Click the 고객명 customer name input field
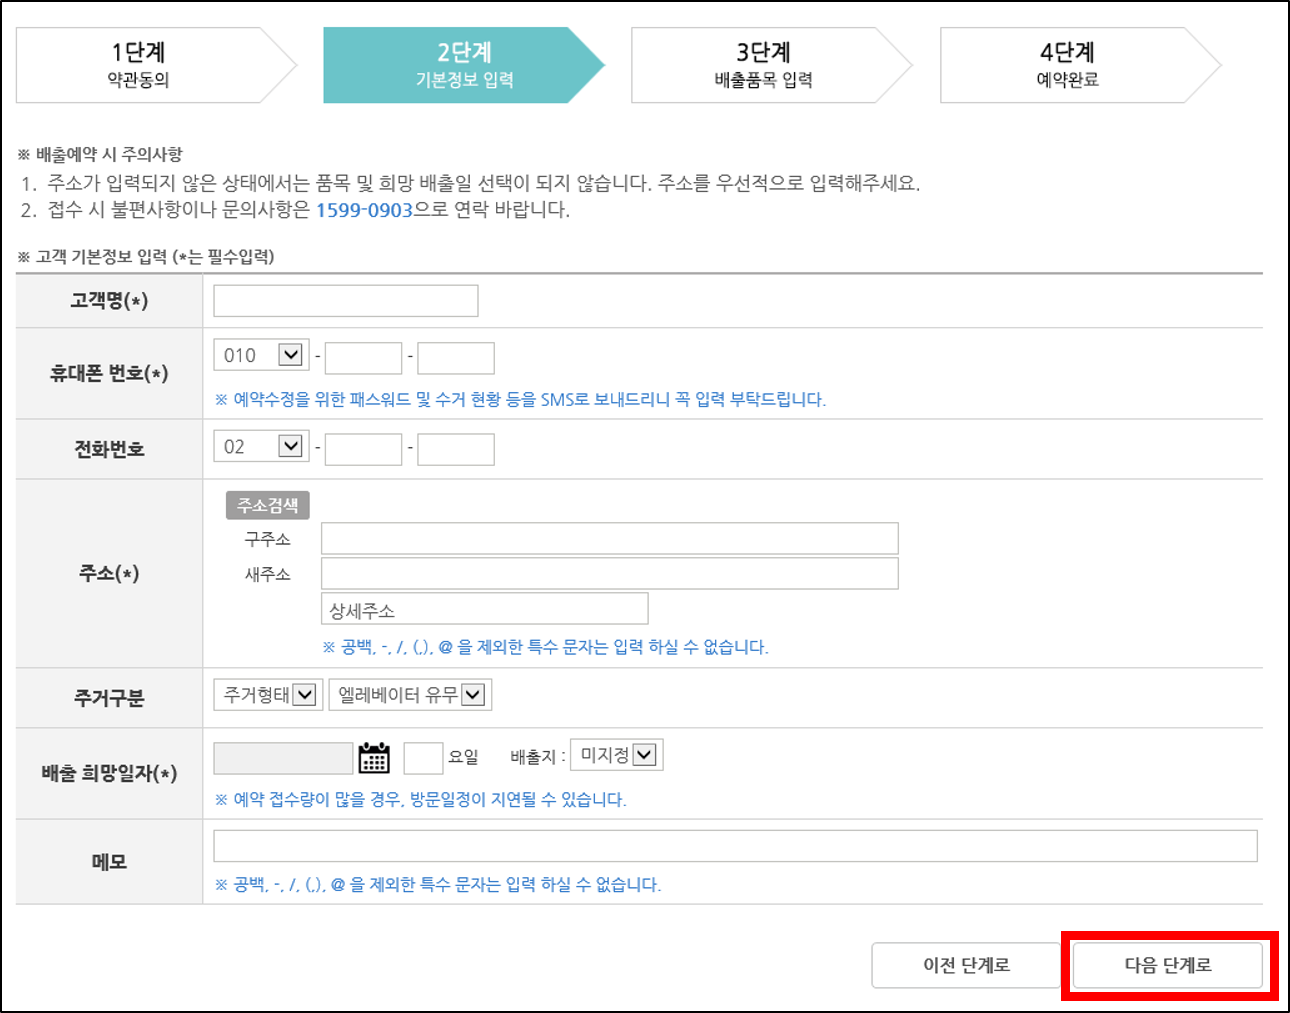The image size is (1290, 1013). (344, 299)
